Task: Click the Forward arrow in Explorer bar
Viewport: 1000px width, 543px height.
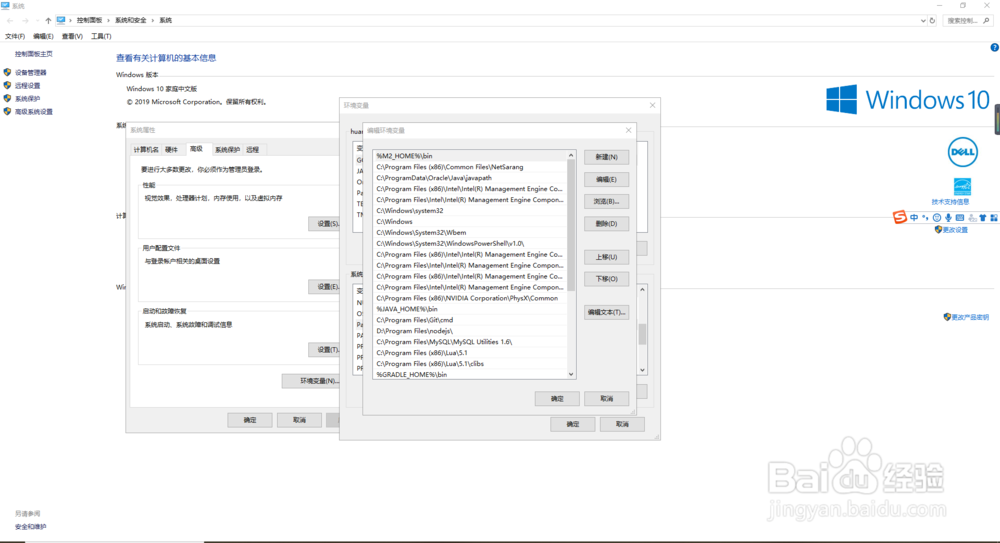Action: click(25, 20)
